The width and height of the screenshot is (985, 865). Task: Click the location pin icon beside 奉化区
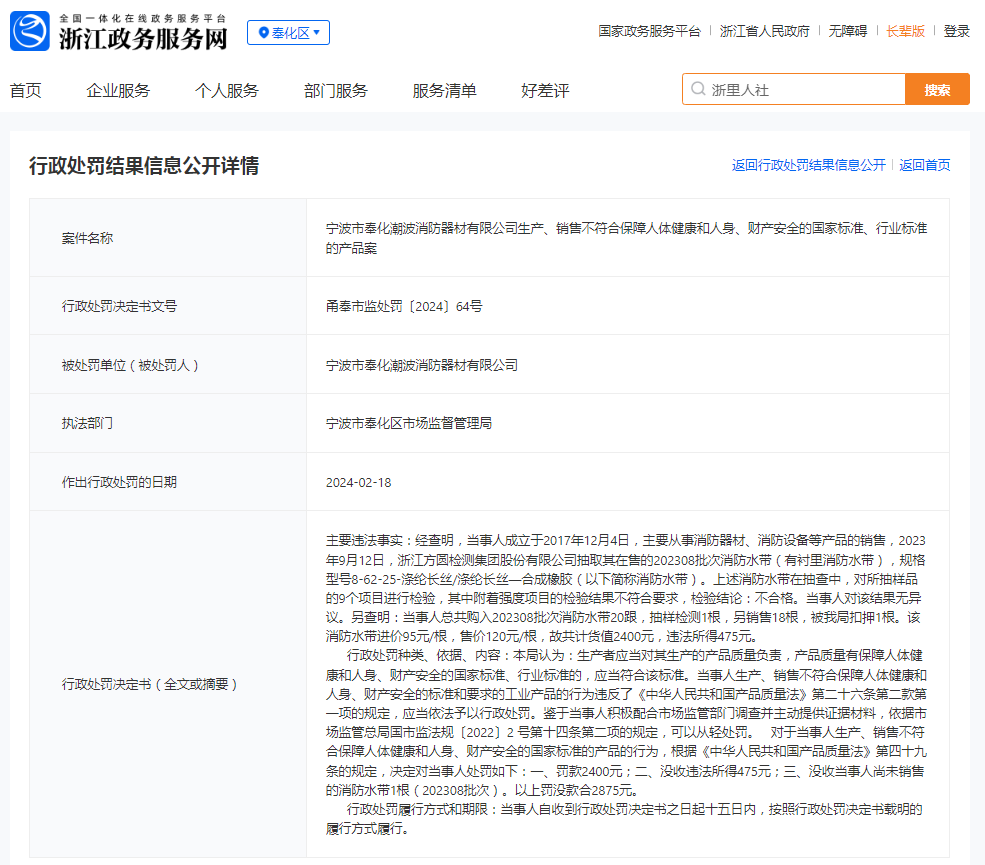pyautogui.click(x=264, y=33)
